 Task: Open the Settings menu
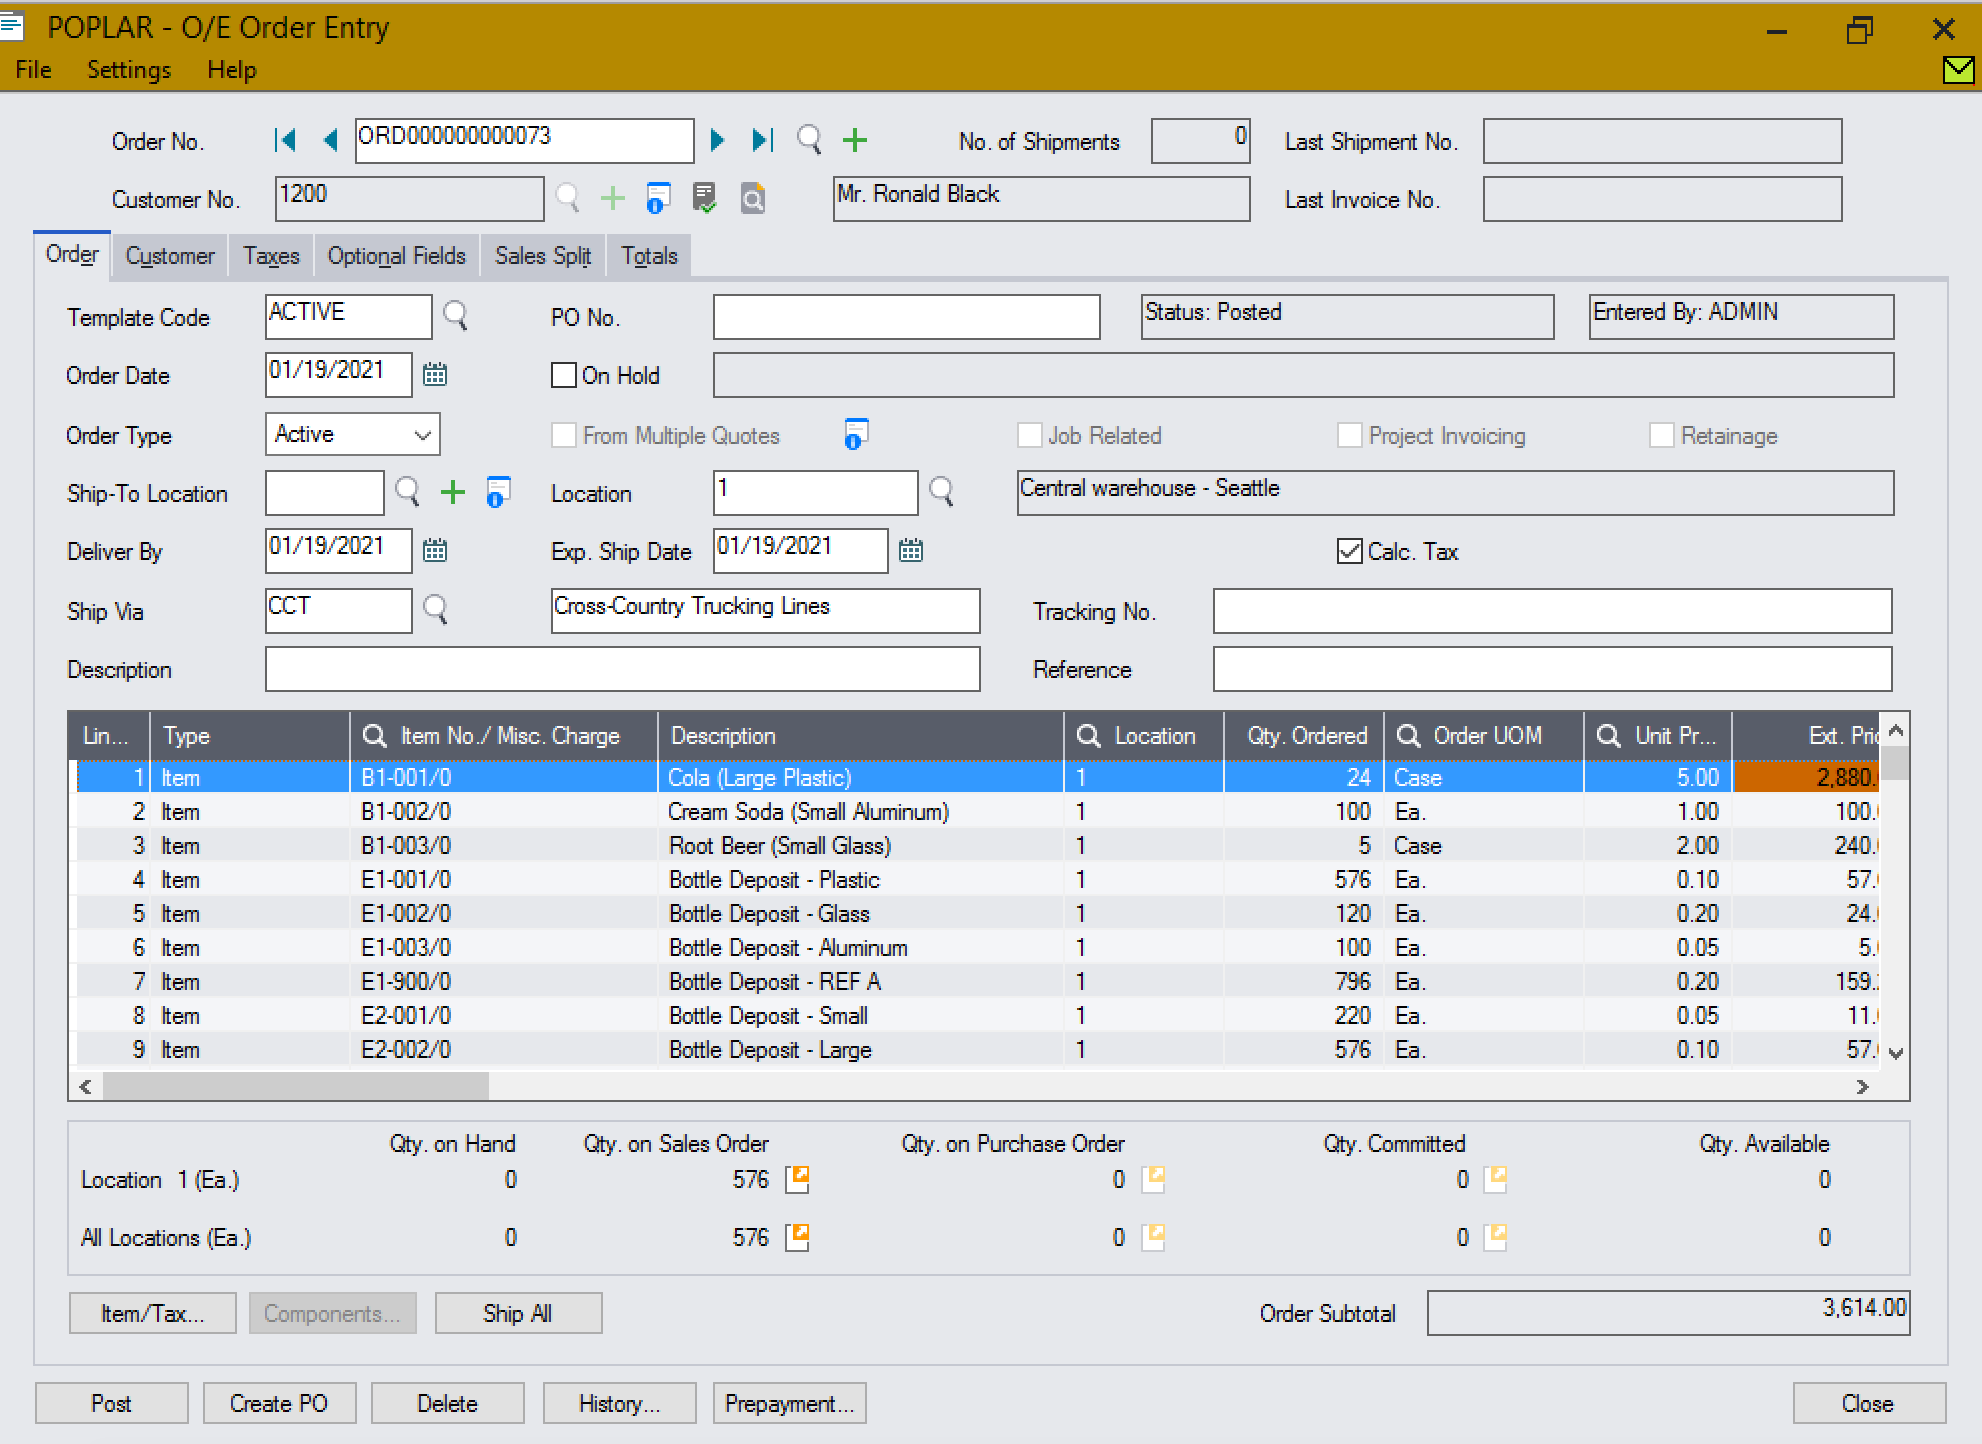tap(129, 70)
